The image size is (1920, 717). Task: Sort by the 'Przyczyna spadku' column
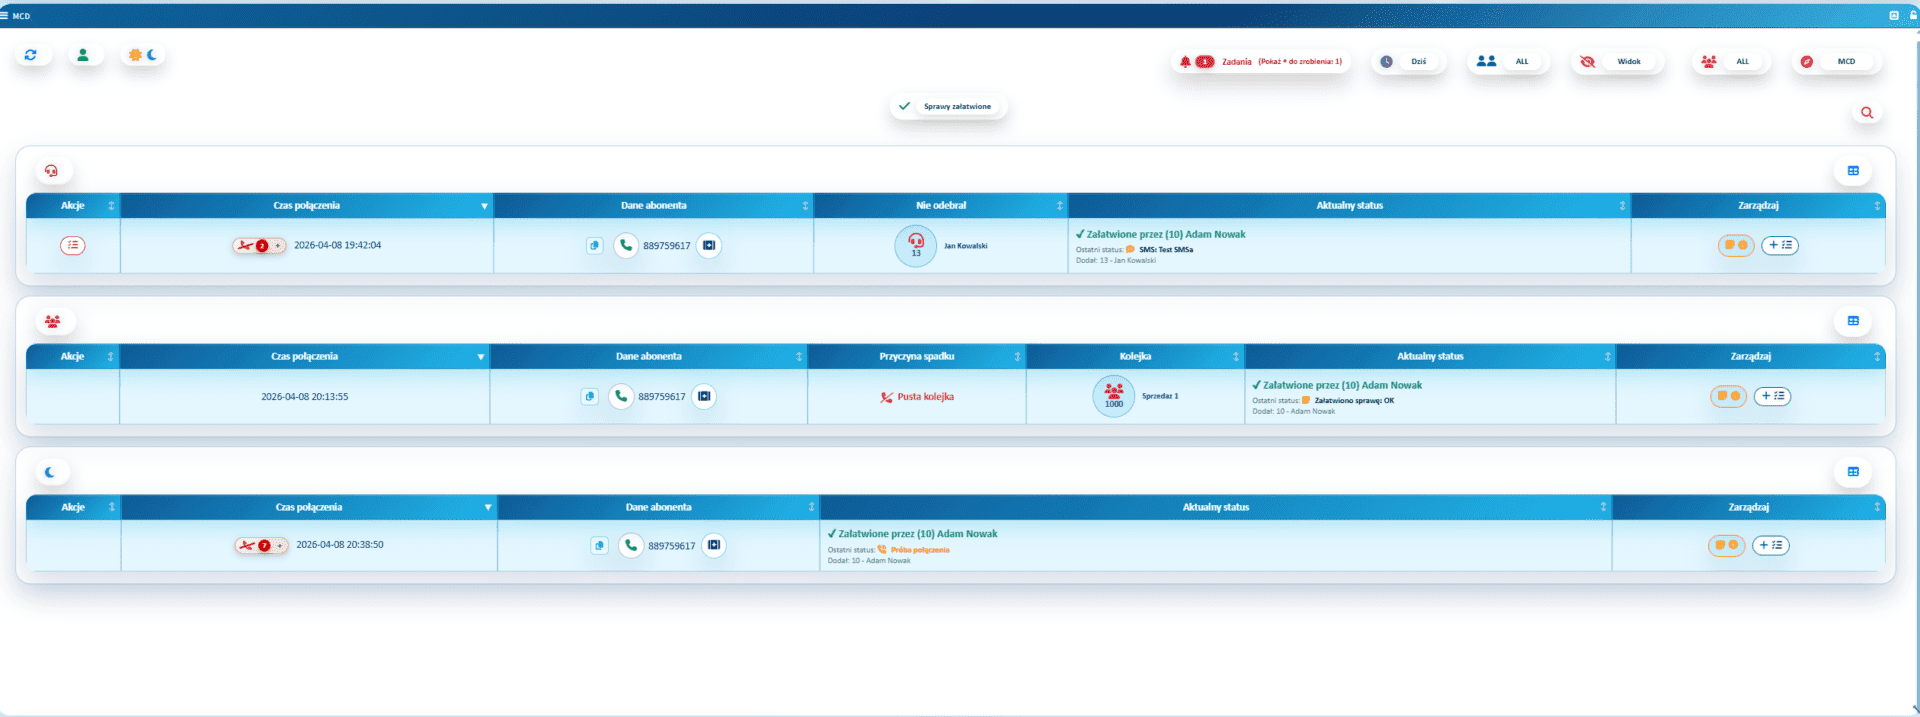(x=917, y=357)
